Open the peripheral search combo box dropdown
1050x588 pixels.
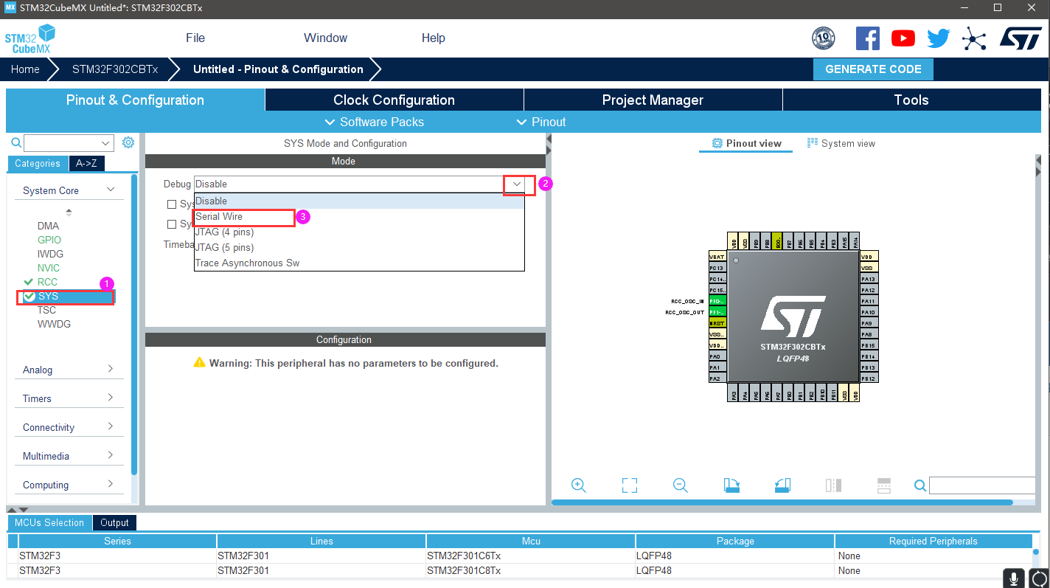[x=105, y=143]
